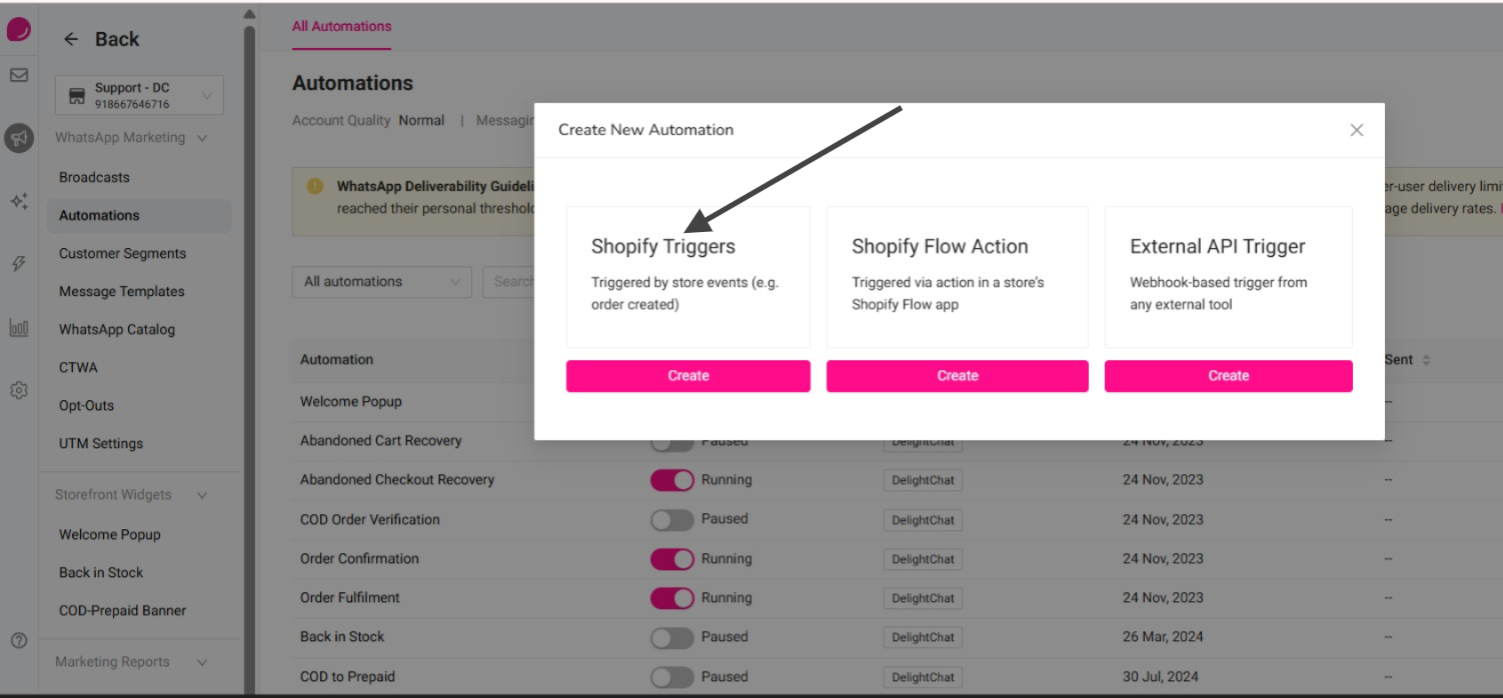Click the 26 Mar, 2024 date cell
Image resolution: width=1503 pixels, height=698 pixels.
(x=1161, y=637)
